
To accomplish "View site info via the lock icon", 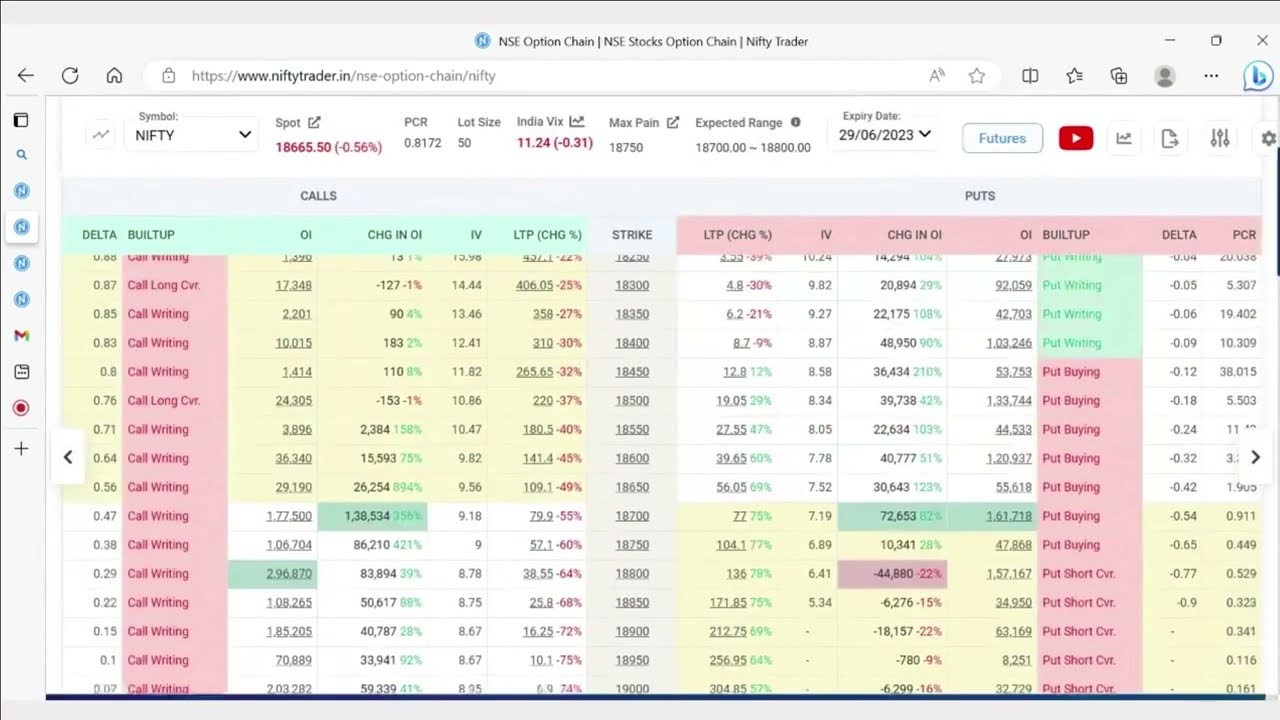I will [x=168, y=75].
